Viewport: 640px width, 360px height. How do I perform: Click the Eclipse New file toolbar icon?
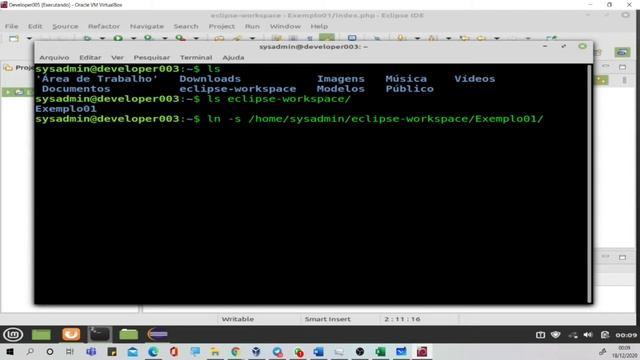[13, 38]
